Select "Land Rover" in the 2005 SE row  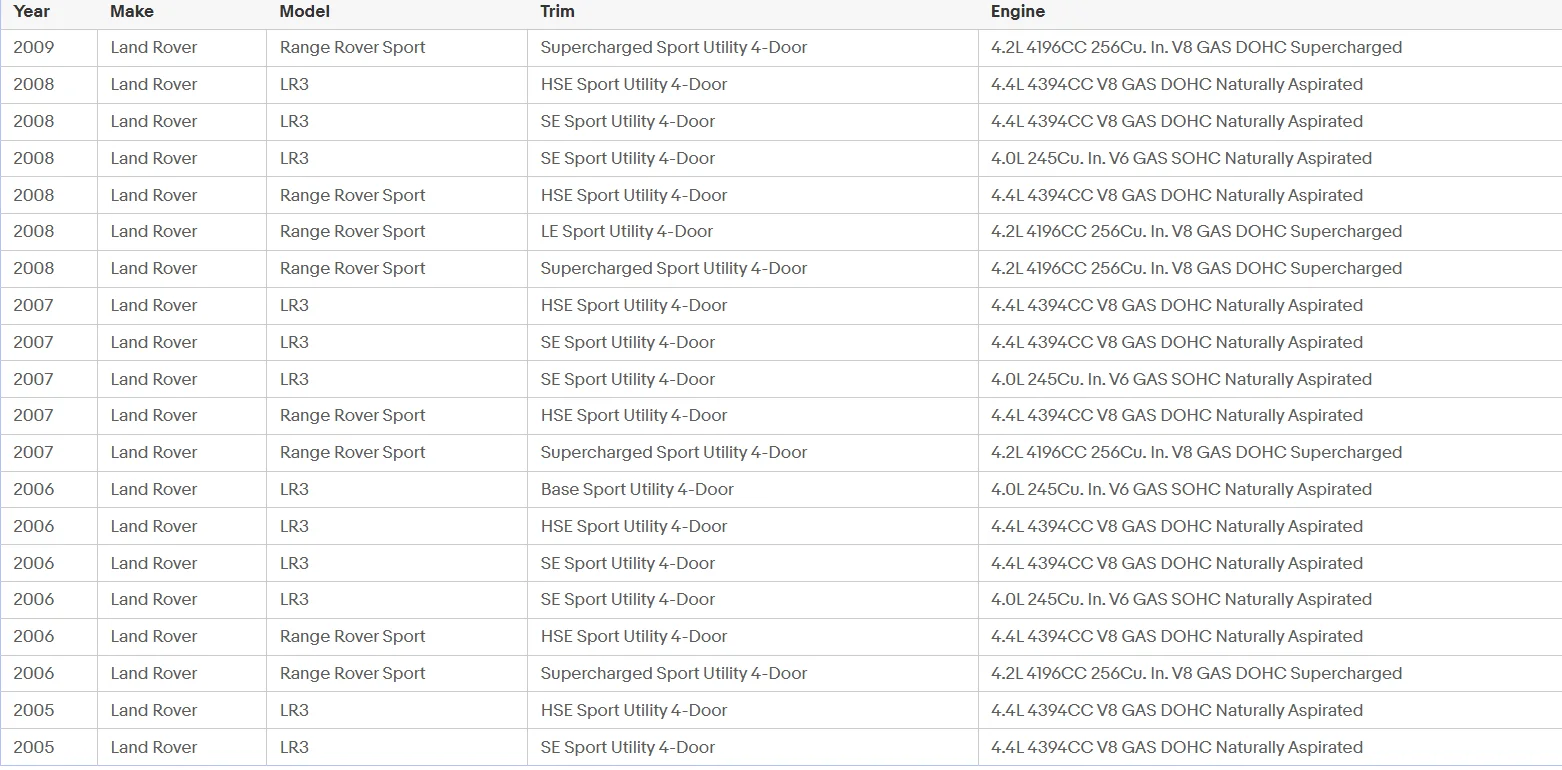154,748
